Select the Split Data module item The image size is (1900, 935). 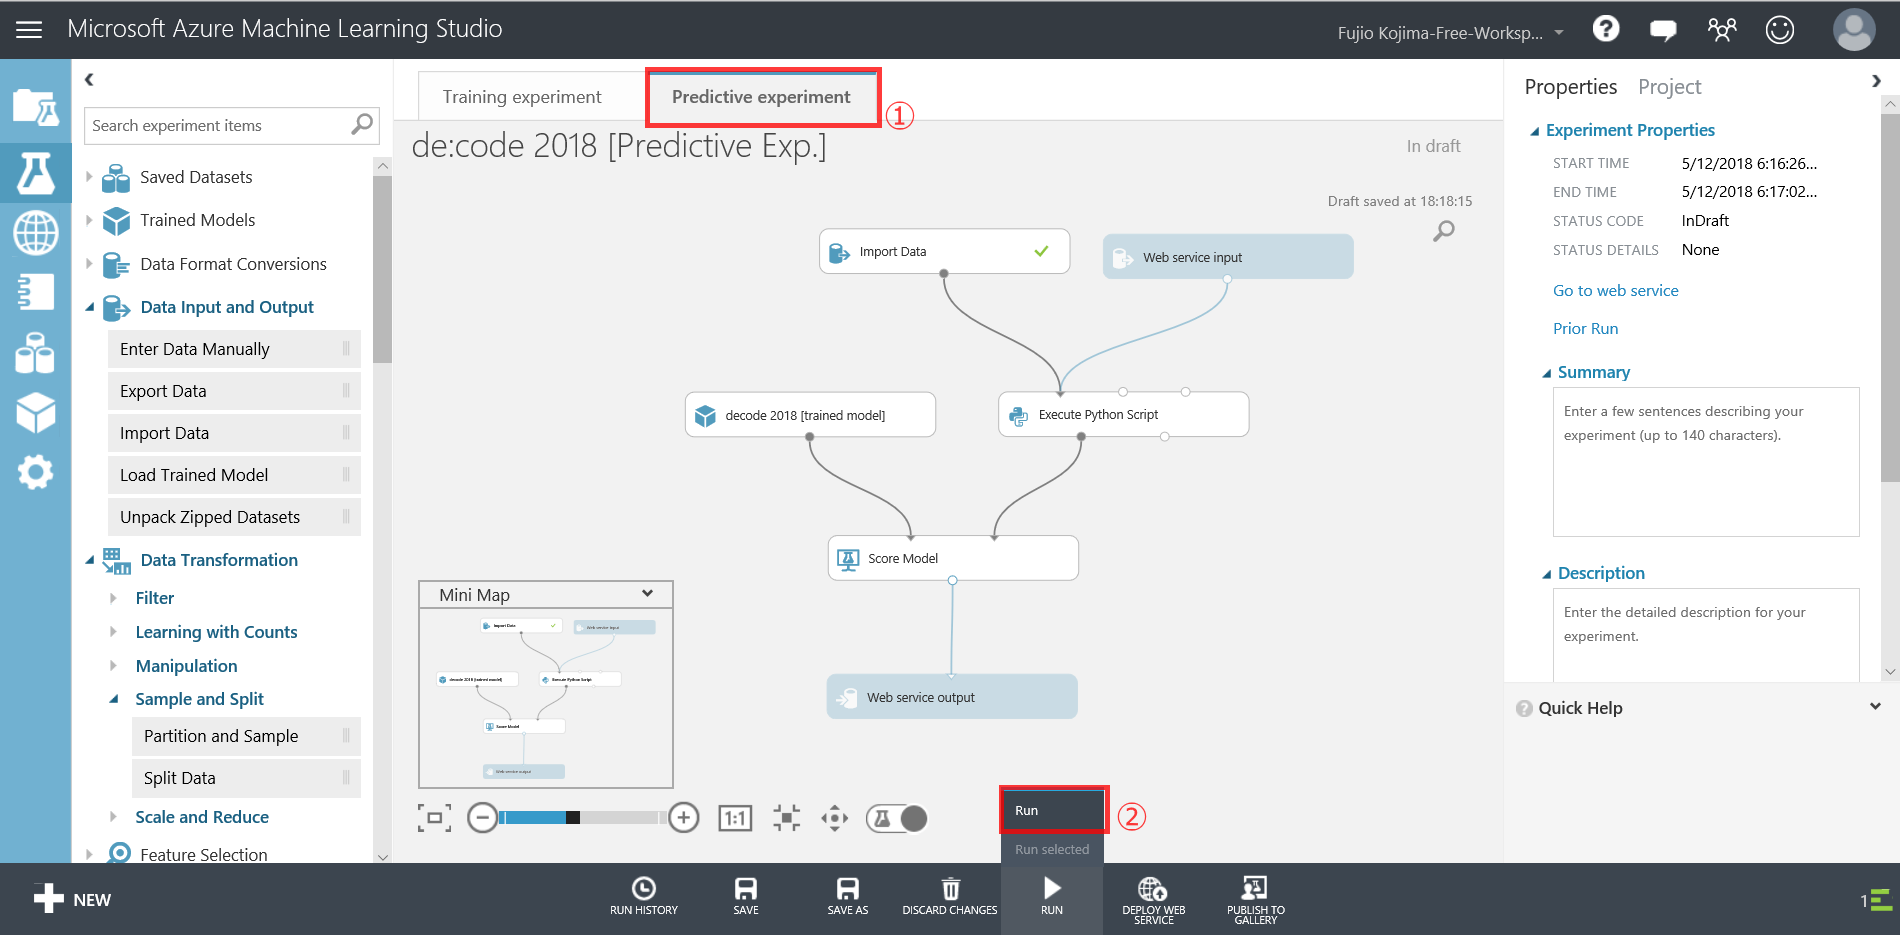[x=246, y=778]
